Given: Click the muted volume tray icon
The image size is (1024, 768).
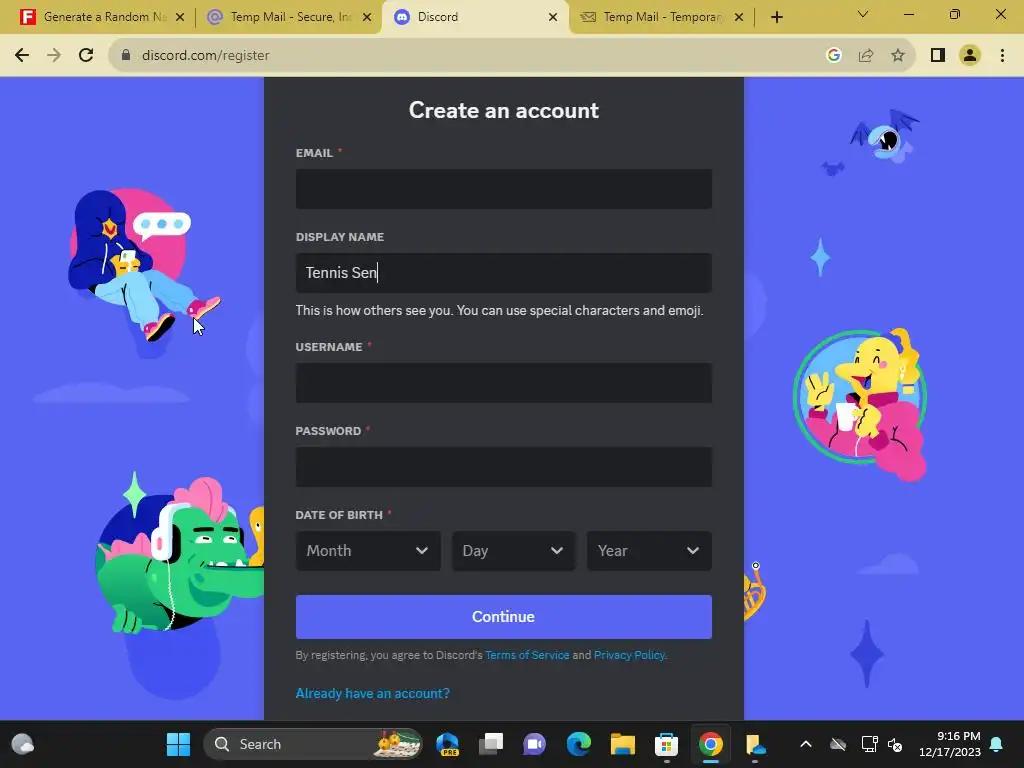Looking at the screenshot, I should (x=895, y=744).
